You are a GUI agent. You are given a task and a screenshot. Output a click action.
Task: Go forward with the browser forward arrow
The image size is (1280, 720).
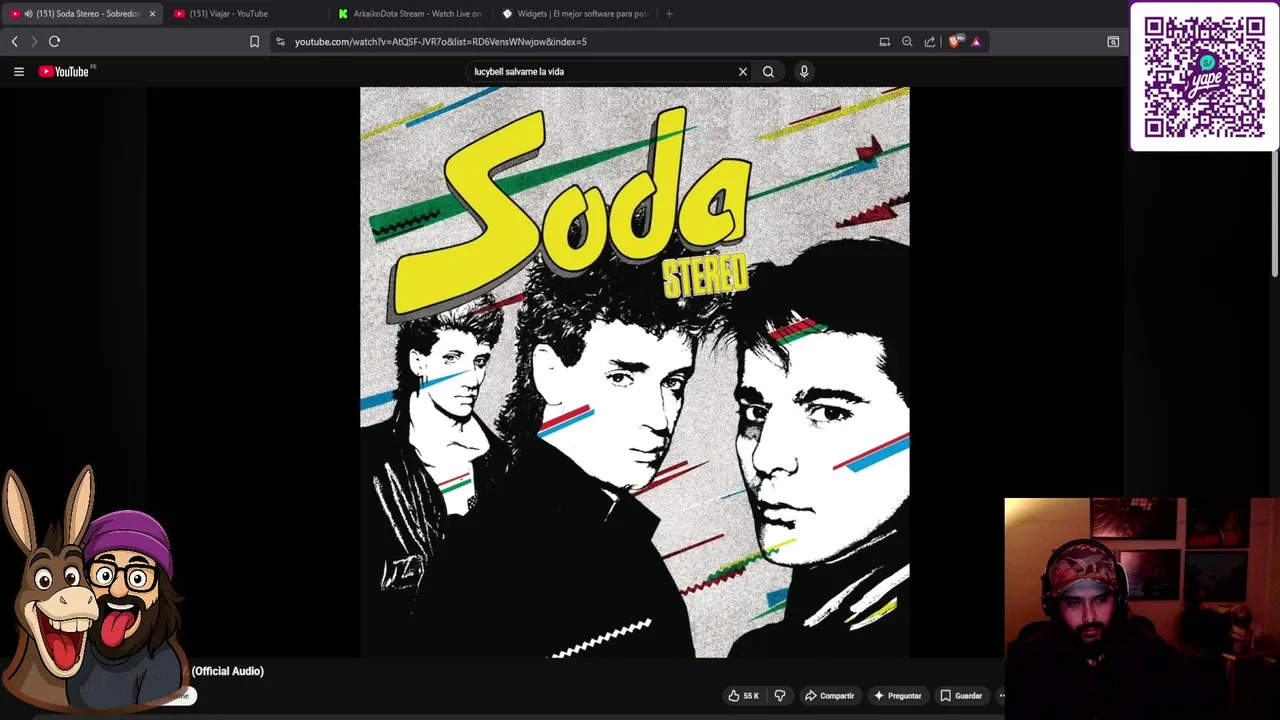point(33,41)
